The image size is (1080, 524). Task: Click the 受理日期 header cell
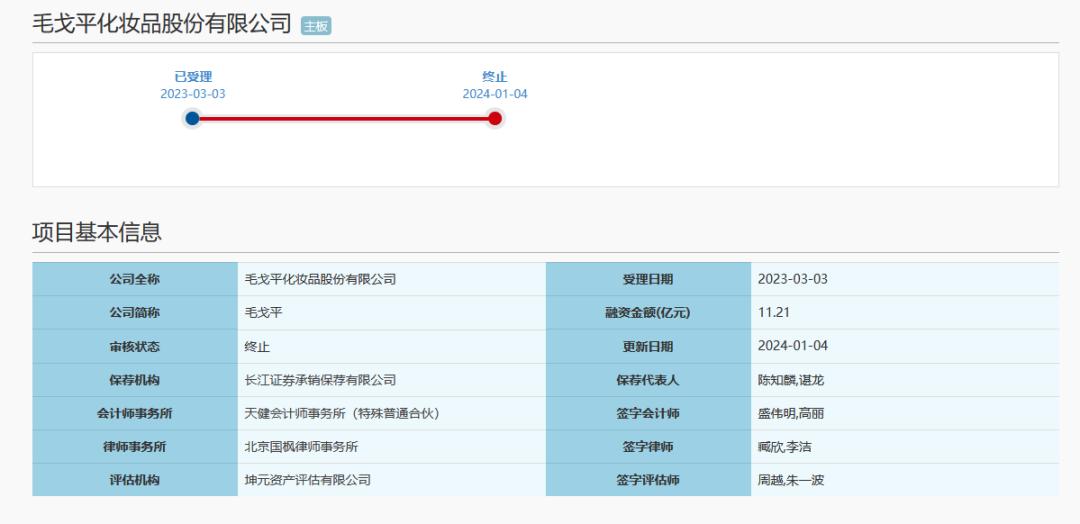tap(648, 280)
